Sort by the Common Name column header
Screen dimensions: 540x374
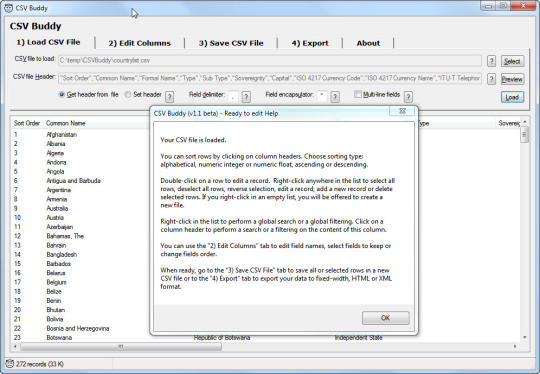[66, 123]
